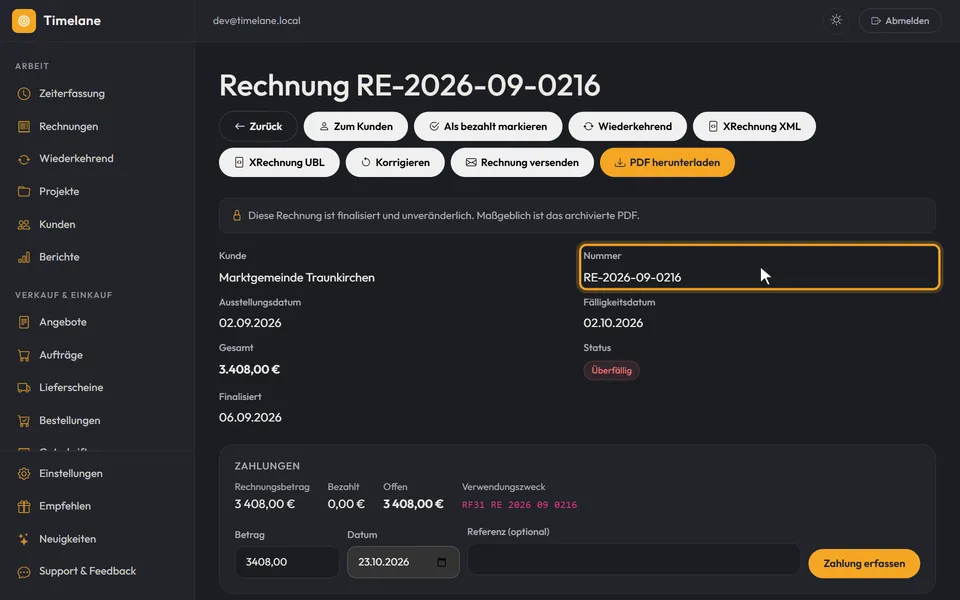Download XRechnung XML file

click(754, 127)
